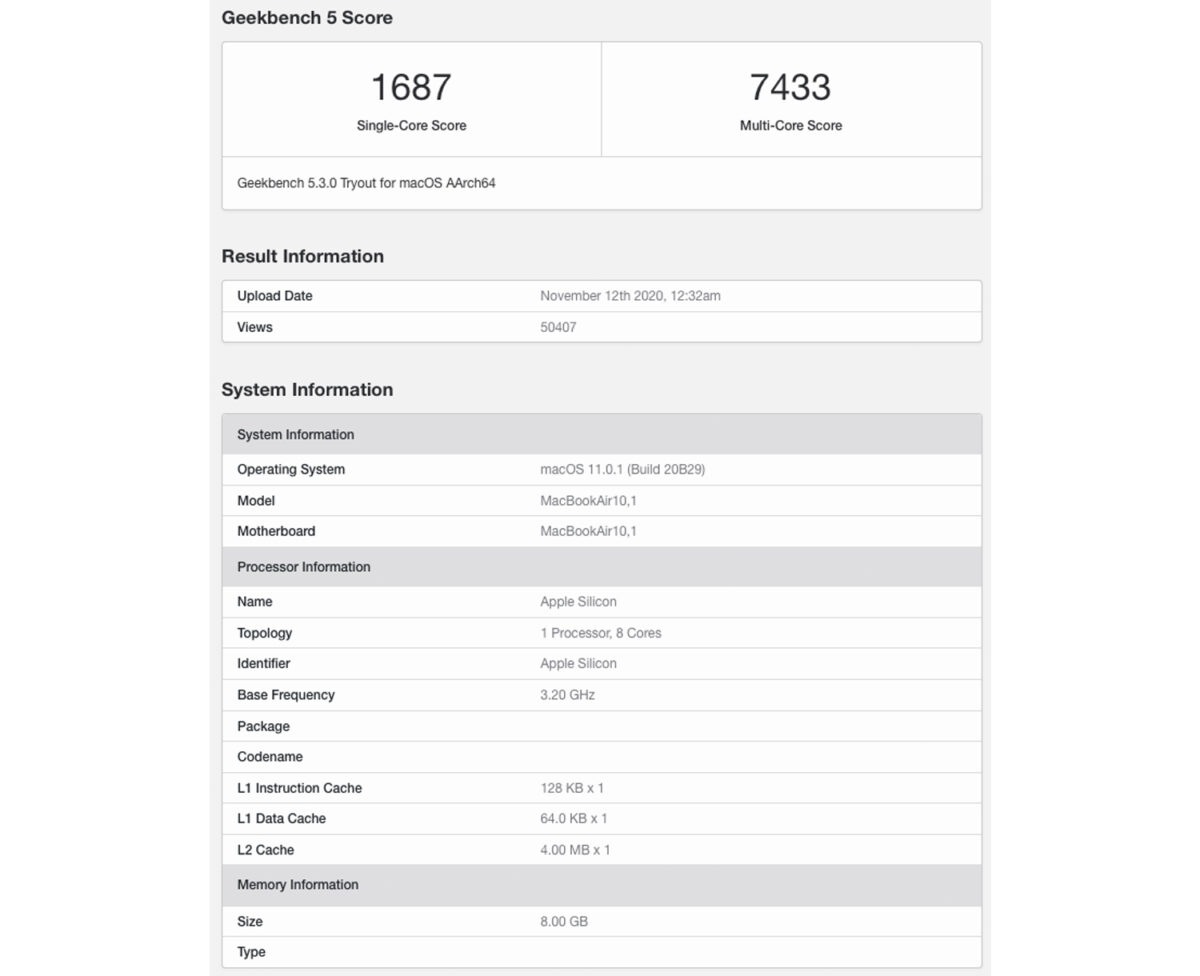Click the L2 Cache label
Viewport: 1200px width, 976px height.
[266, 850]
